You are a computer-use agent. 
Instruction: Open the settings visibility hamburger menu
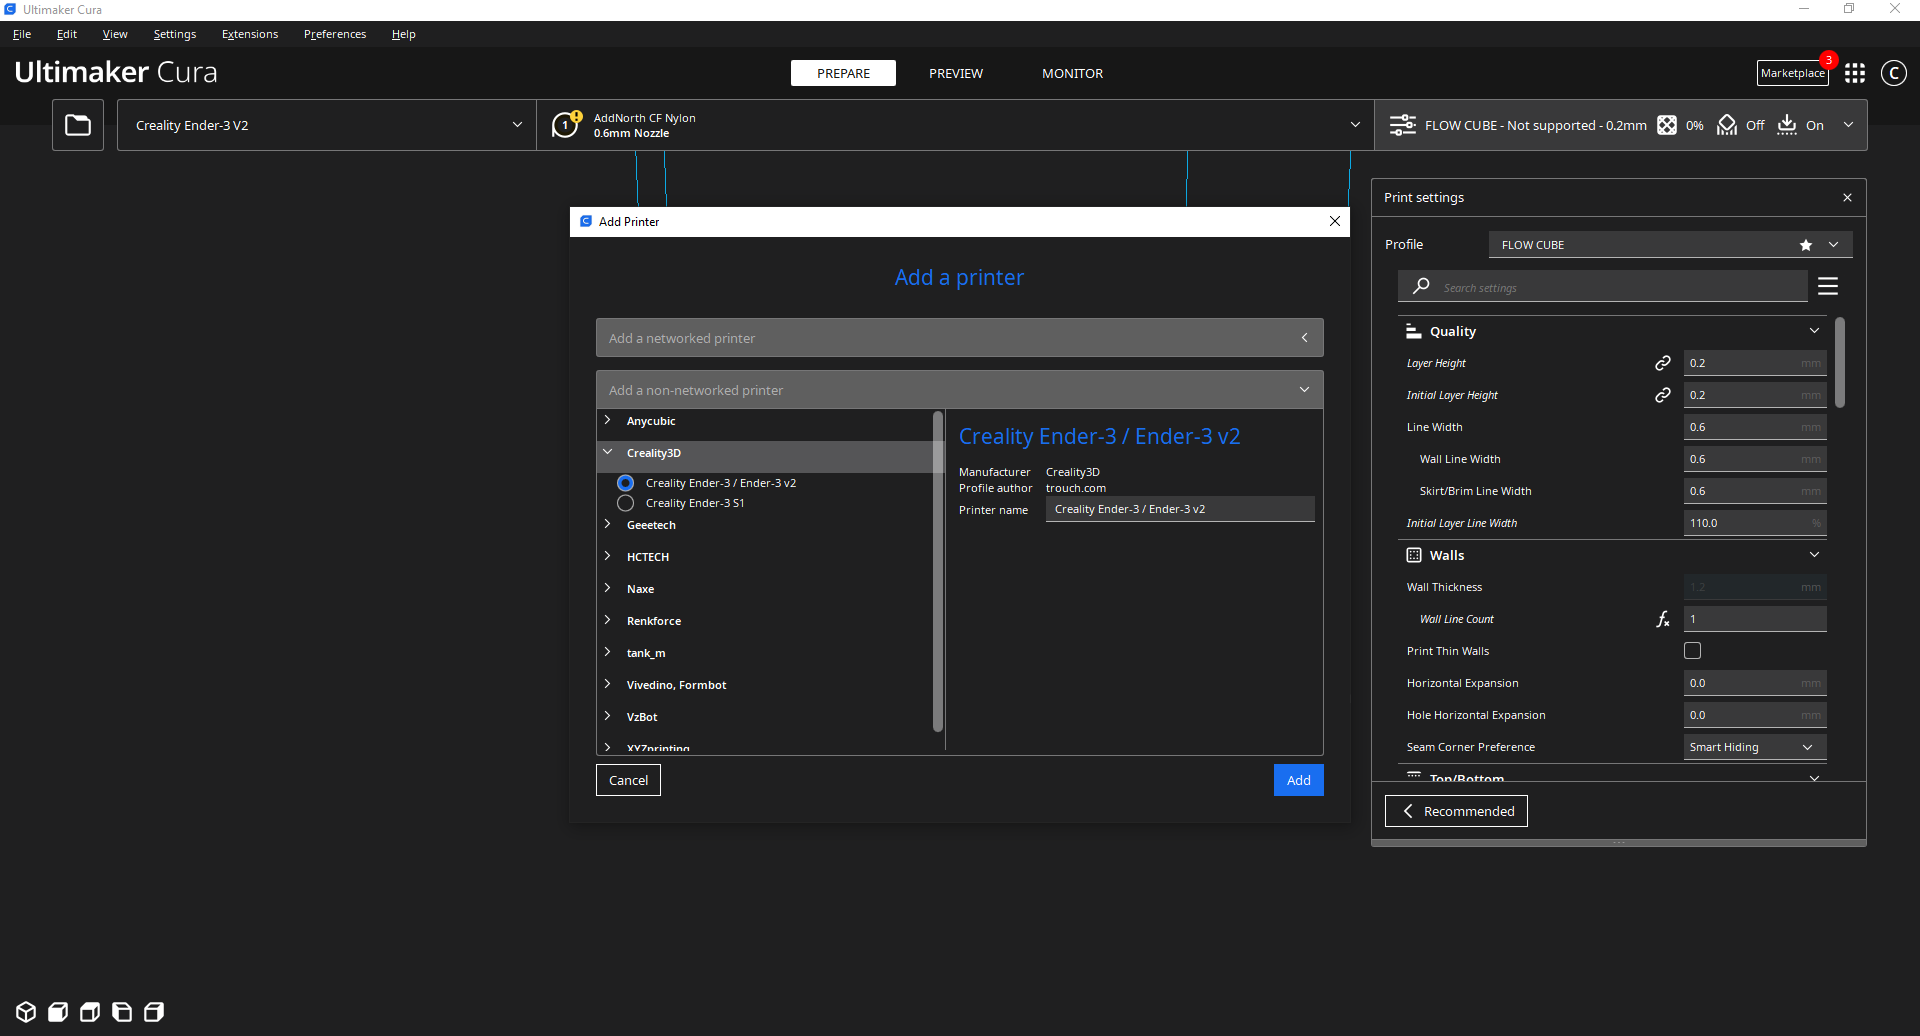pos(1828,287)
